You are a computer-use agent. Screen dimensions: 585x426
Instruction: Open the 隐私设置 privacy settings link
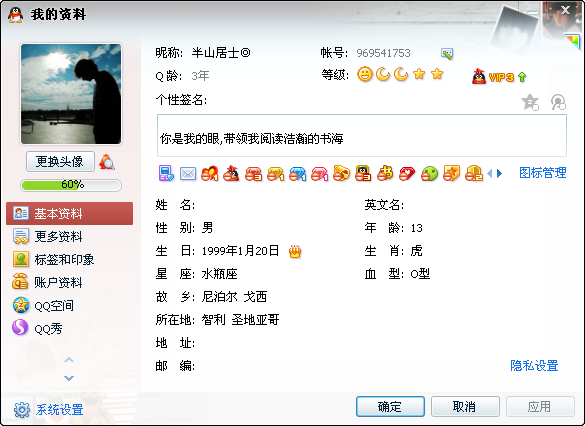[x=534, y=366]
